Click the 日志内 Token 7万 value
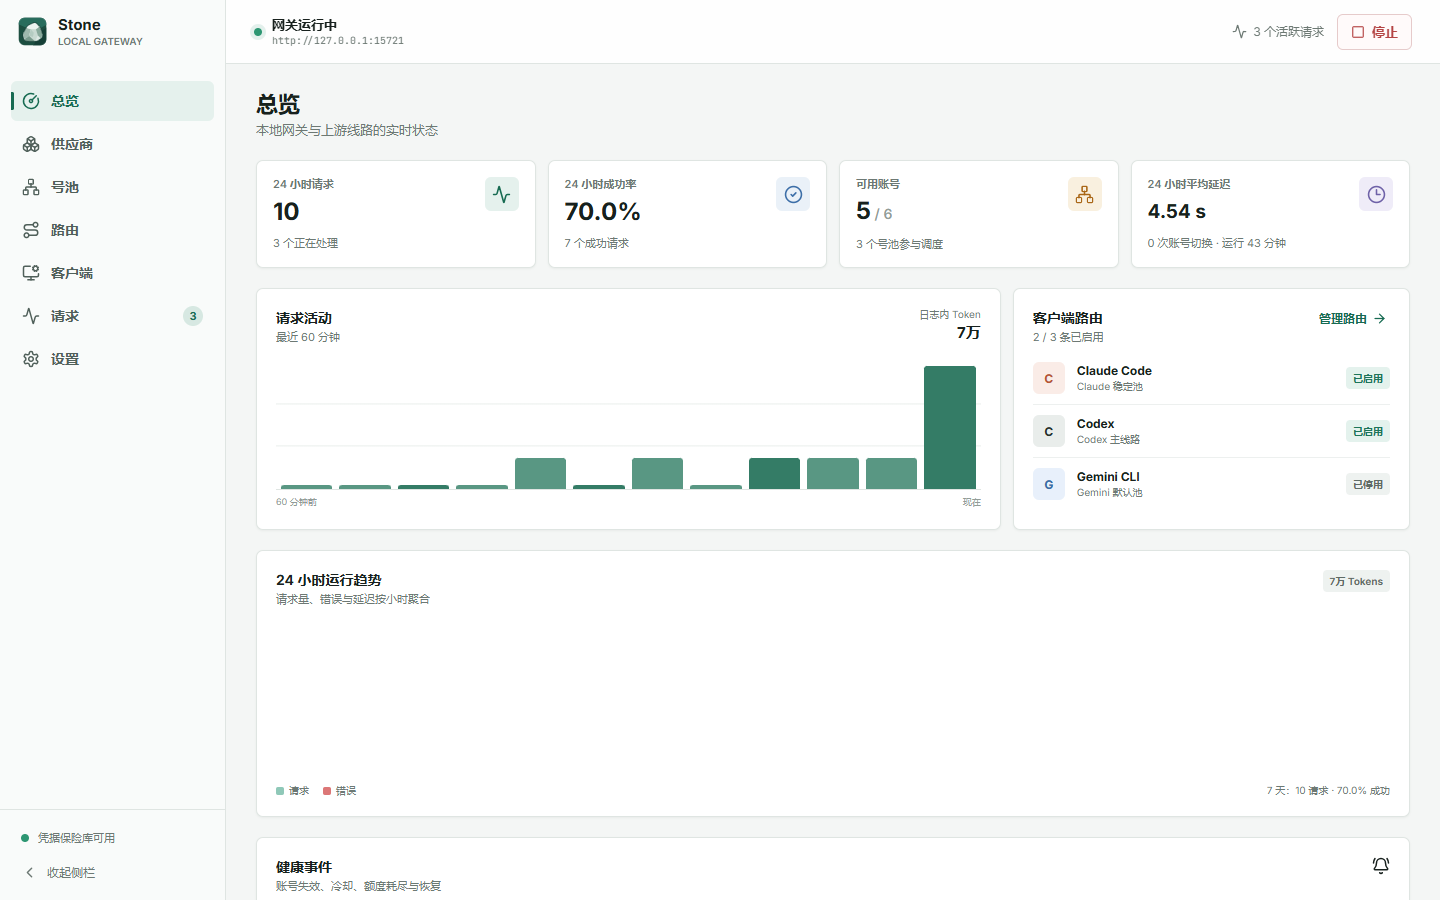The image size is (1440, 900). coord(968,333)
